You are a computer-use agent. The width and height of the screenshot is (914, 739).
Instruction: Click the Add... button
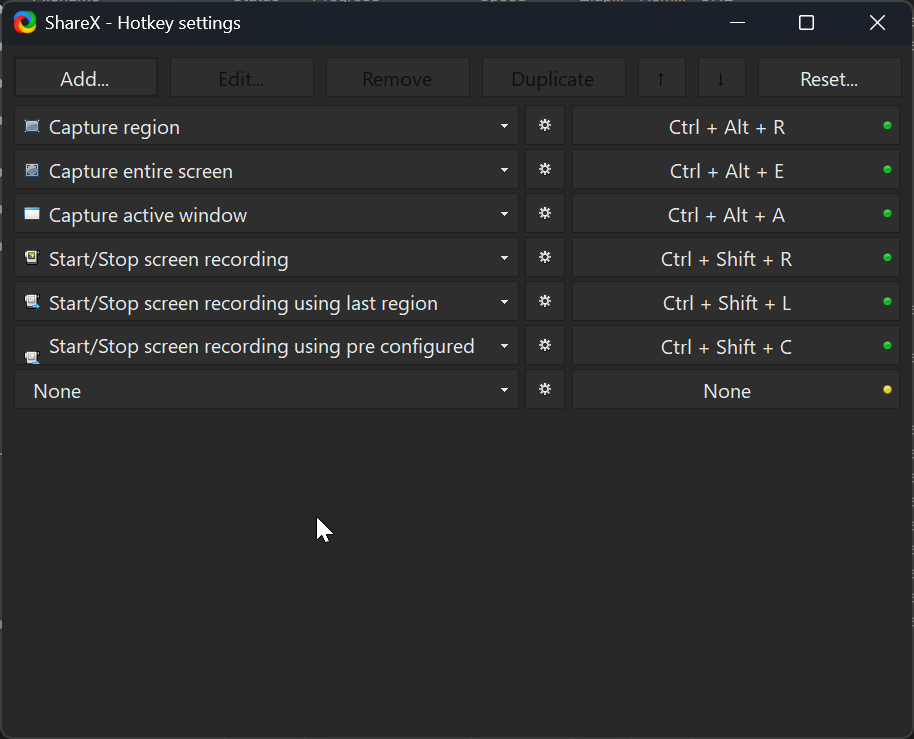[x=85, y=78]
